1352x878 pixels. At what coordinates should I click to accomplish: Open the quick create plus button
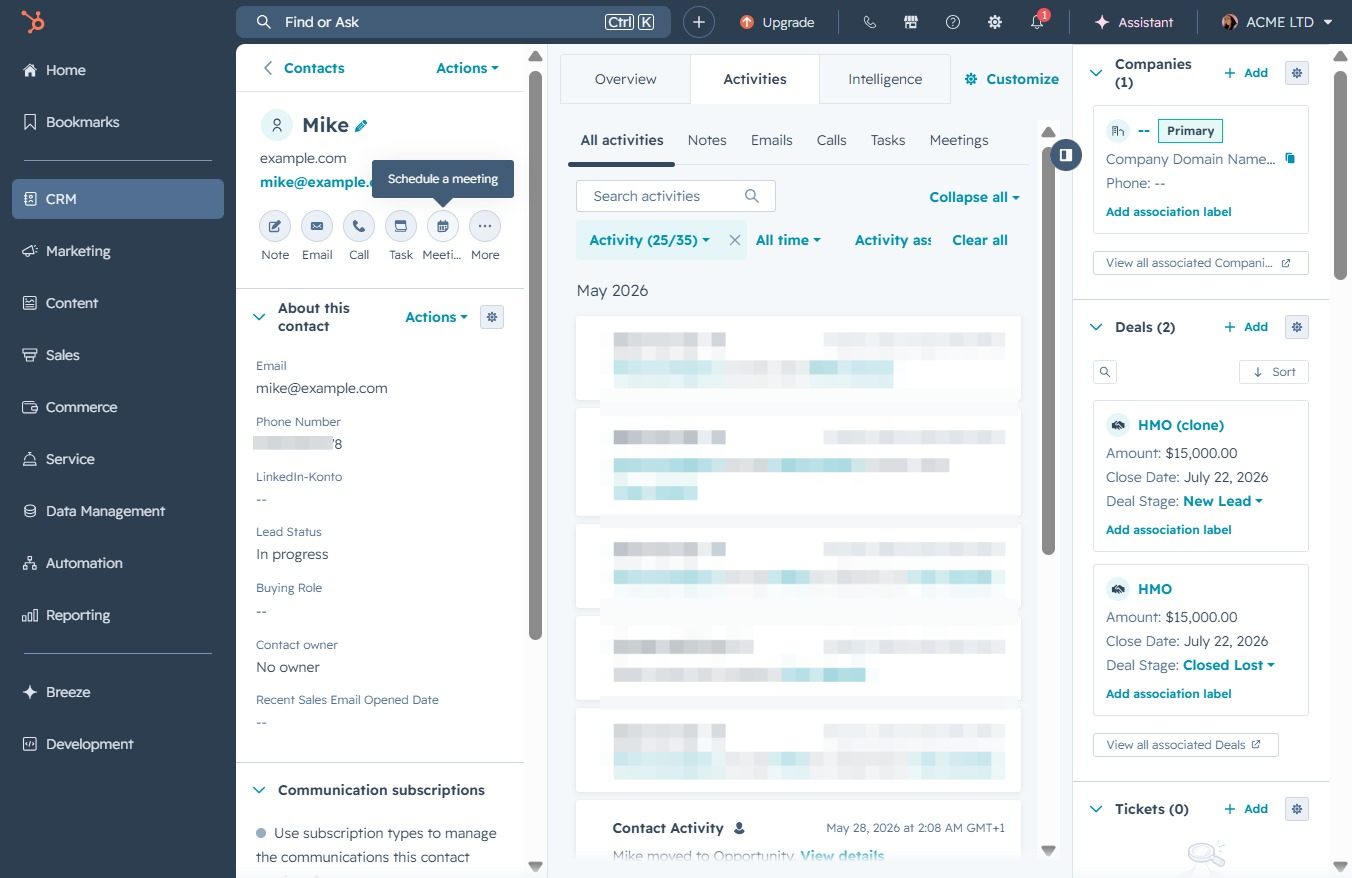click(699, 22)
